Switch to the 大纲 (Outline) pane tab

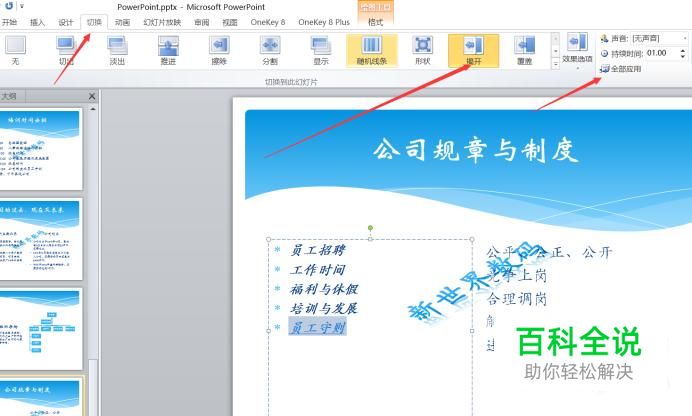(9, 96)
